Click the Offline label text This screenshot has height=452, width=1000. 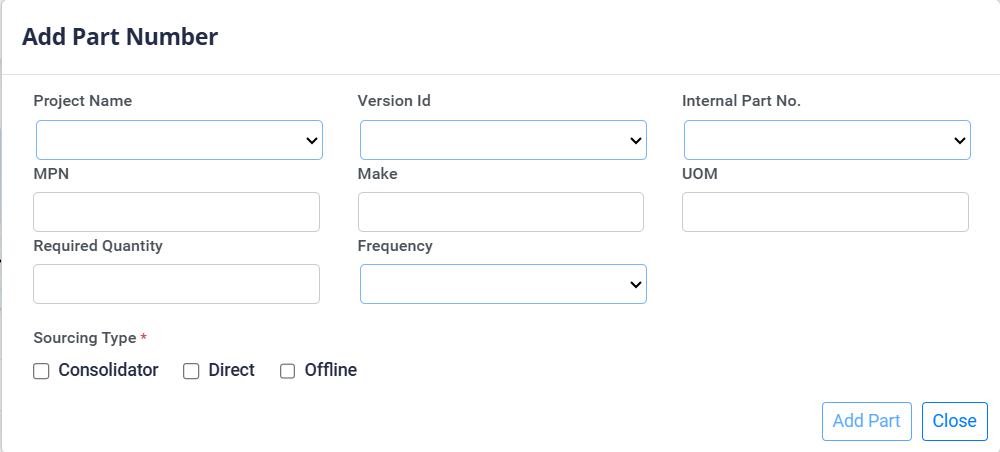pyautogui.click(x=330, y=370)
